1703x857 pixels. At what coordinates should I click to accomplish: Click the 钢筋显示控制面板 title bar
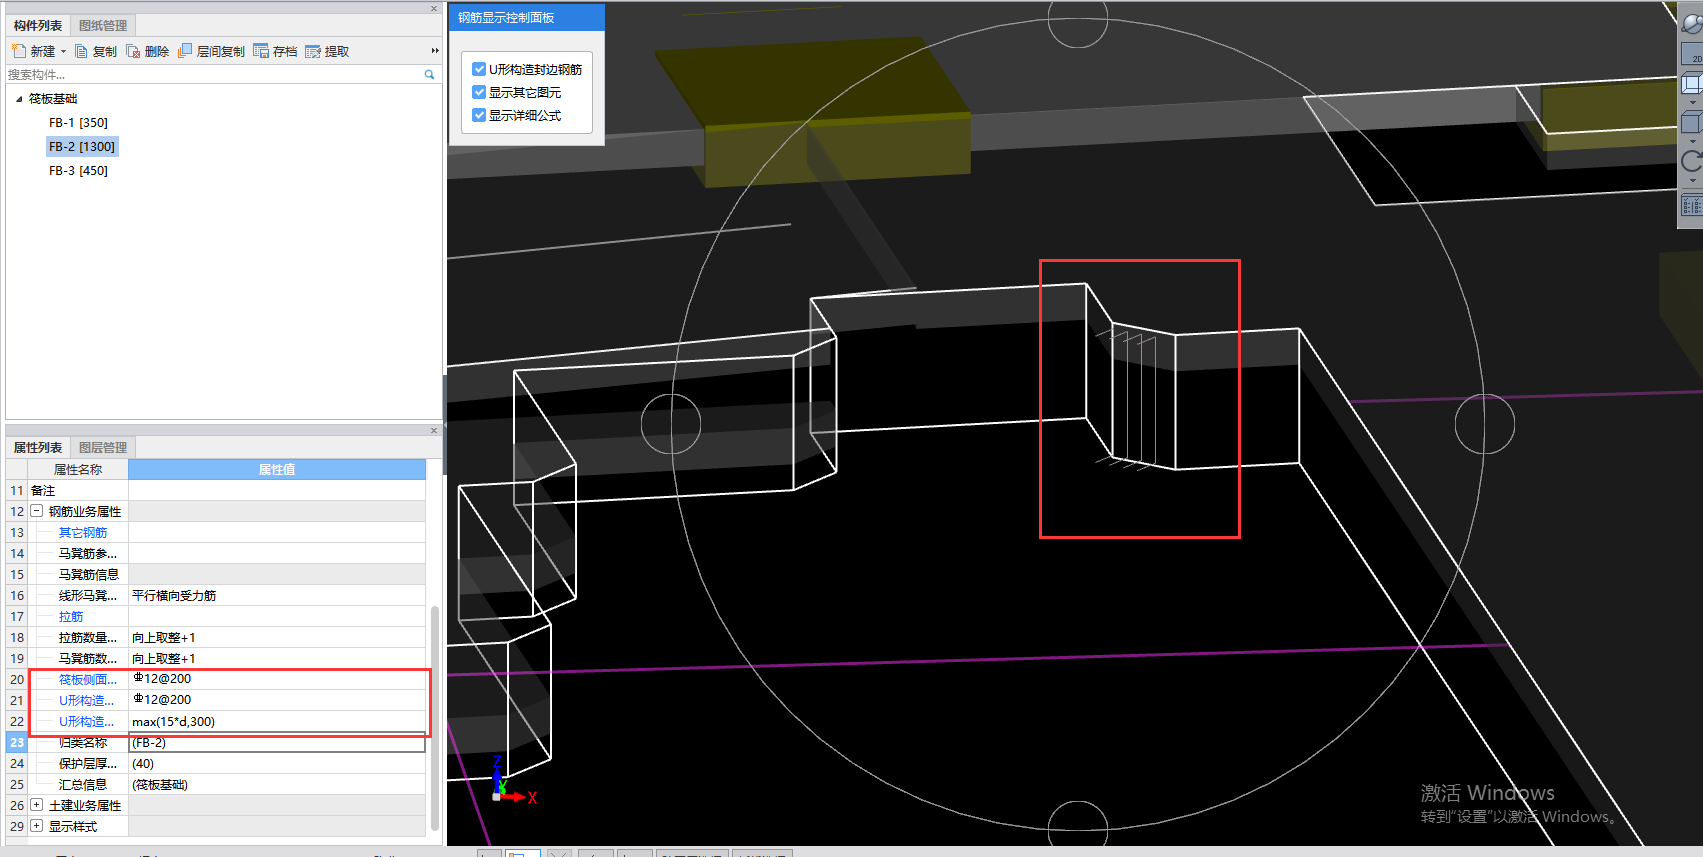click(x=526, y=17)
